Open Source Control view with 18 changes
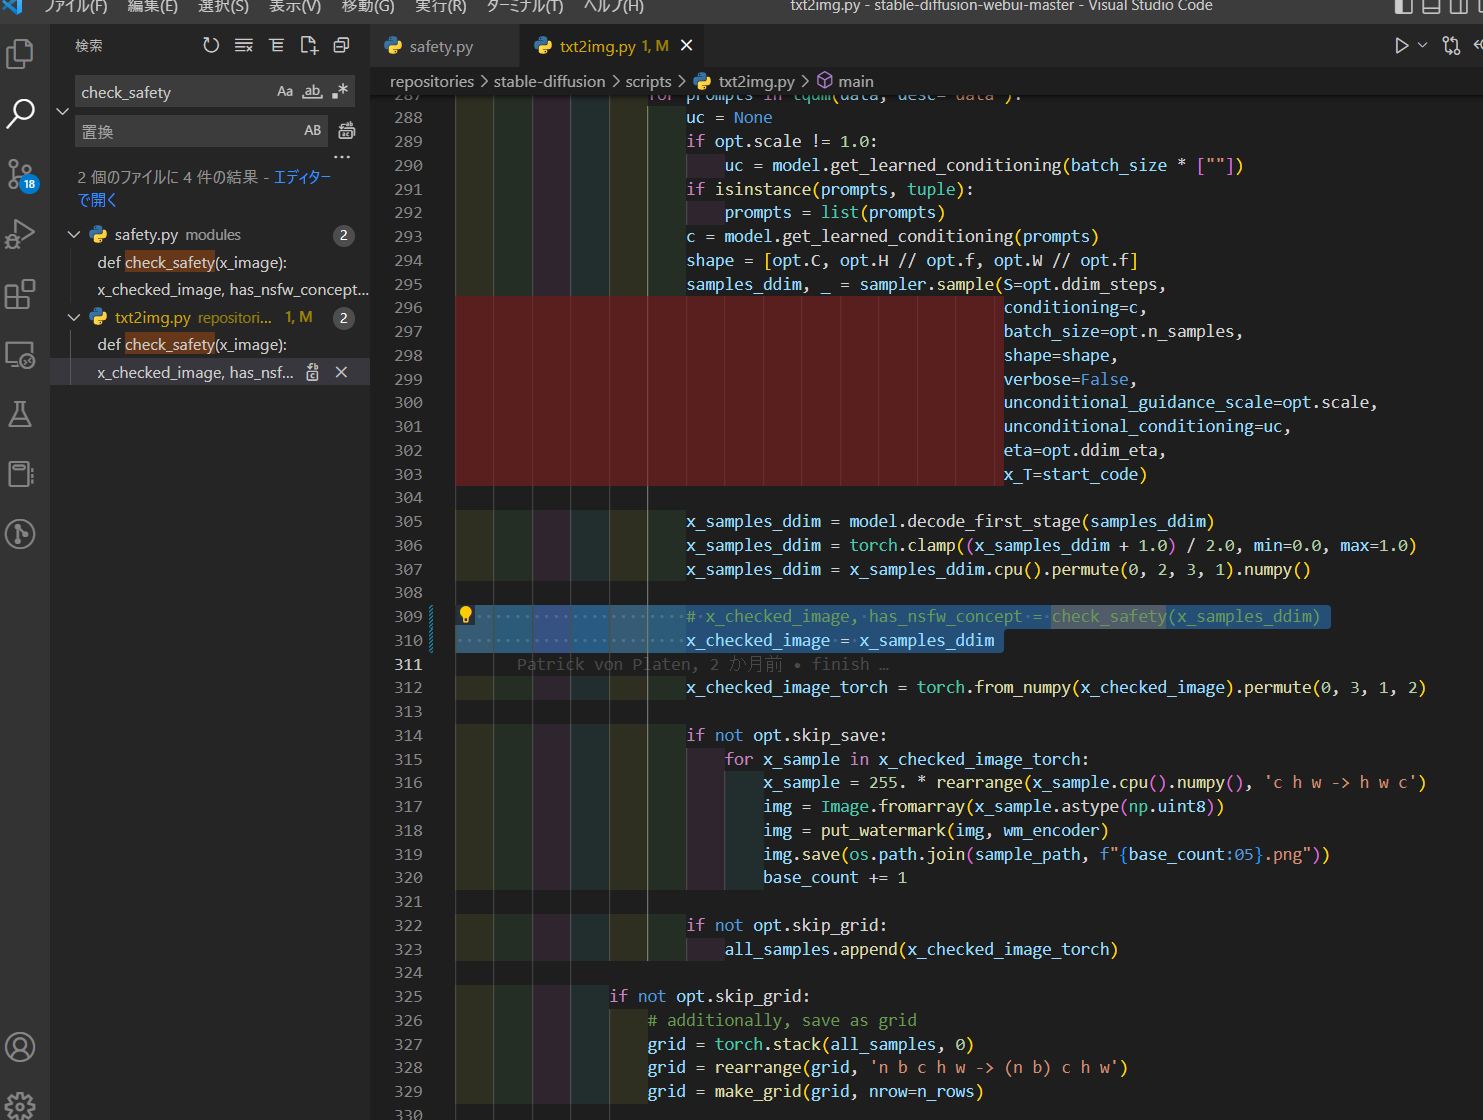 (x=20, y=175)
